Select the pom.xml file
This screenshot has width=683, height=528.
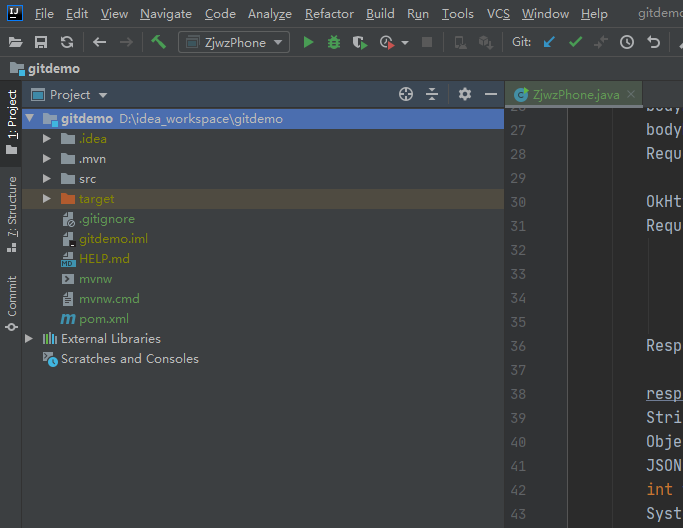coord(104,319)
